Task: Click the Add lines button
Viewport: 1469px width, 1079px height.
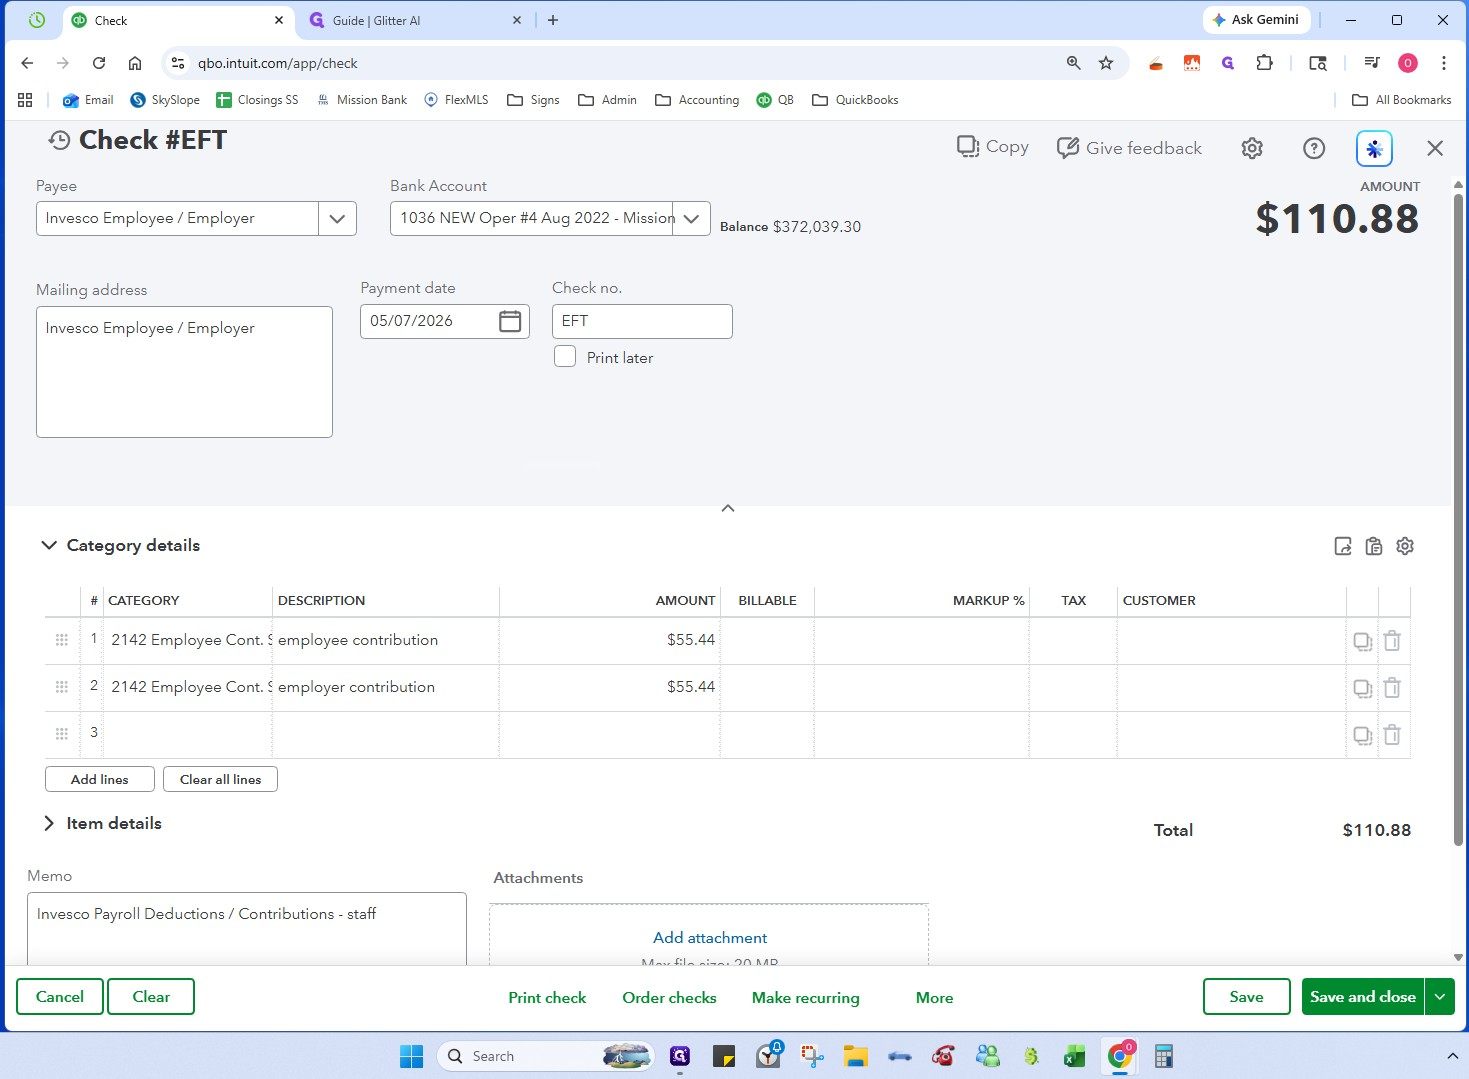Action: [x=100, y=779]
